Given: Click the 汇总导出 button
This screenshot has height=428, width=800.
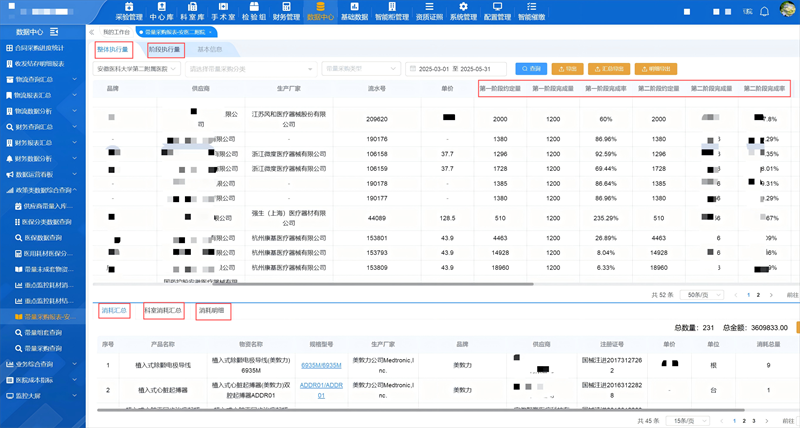Looking at the screenshot, I should click(x=609, y=68).
